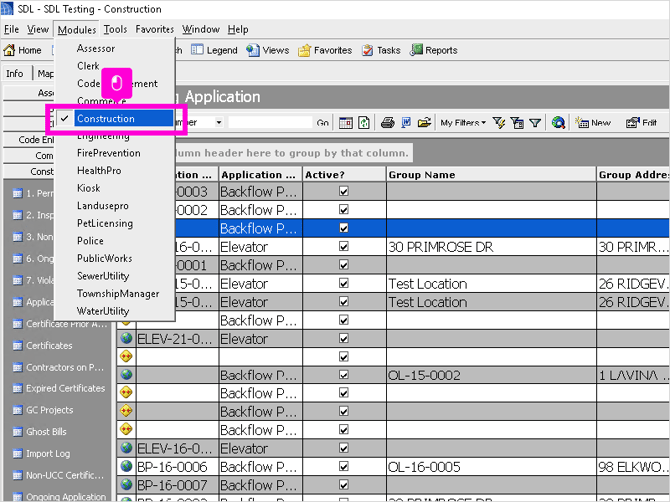Toggle Active checkbox for OL-15-0002 row

tap(344, 375)
